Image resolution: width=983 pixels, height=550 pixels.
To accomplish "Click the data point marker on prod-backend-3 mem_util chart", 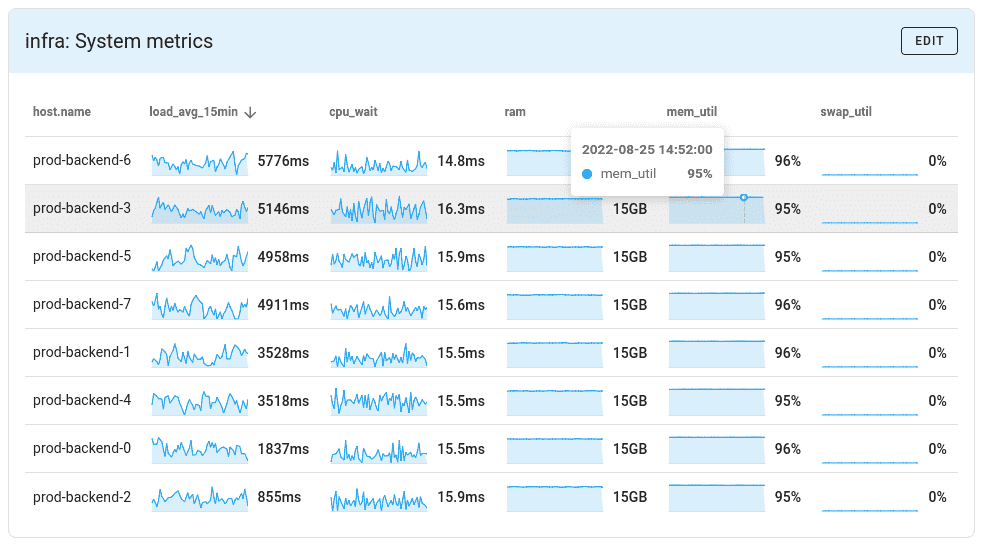I will pyautogui.click(x=743, y=197).
